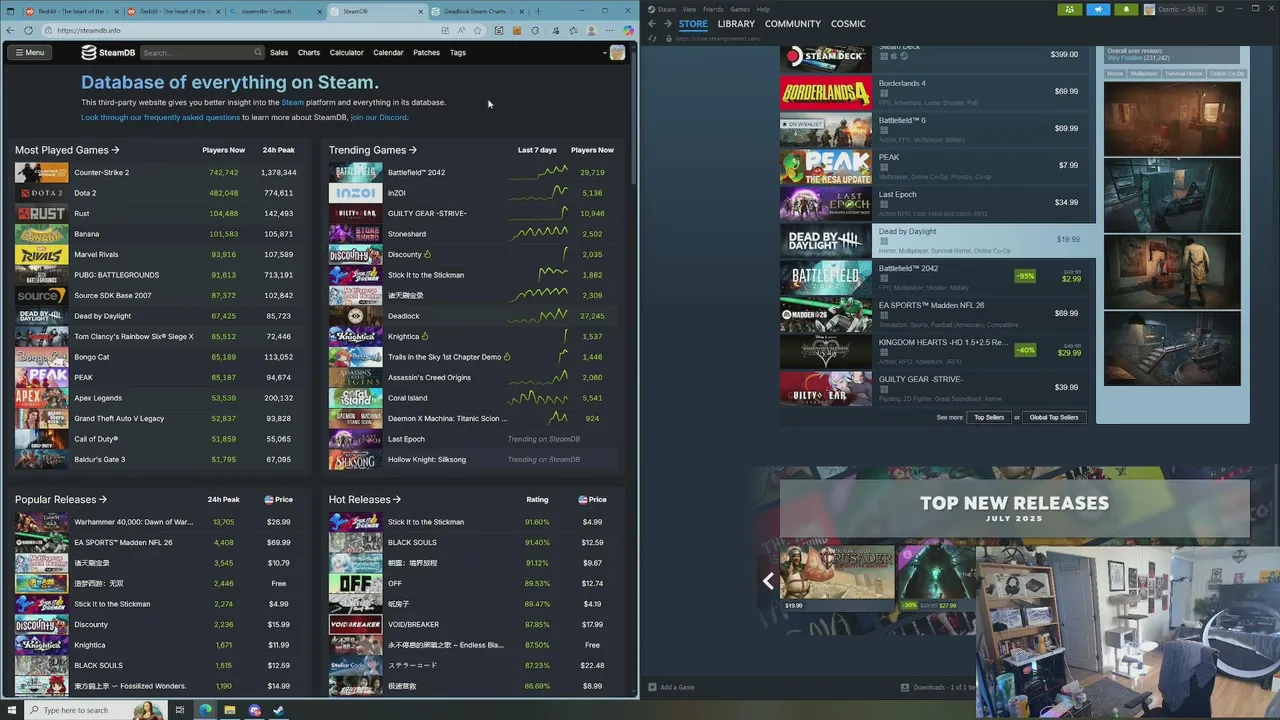1280x720 pixels.
Task: Open View menu in Steam client
Action: point(689,9)
